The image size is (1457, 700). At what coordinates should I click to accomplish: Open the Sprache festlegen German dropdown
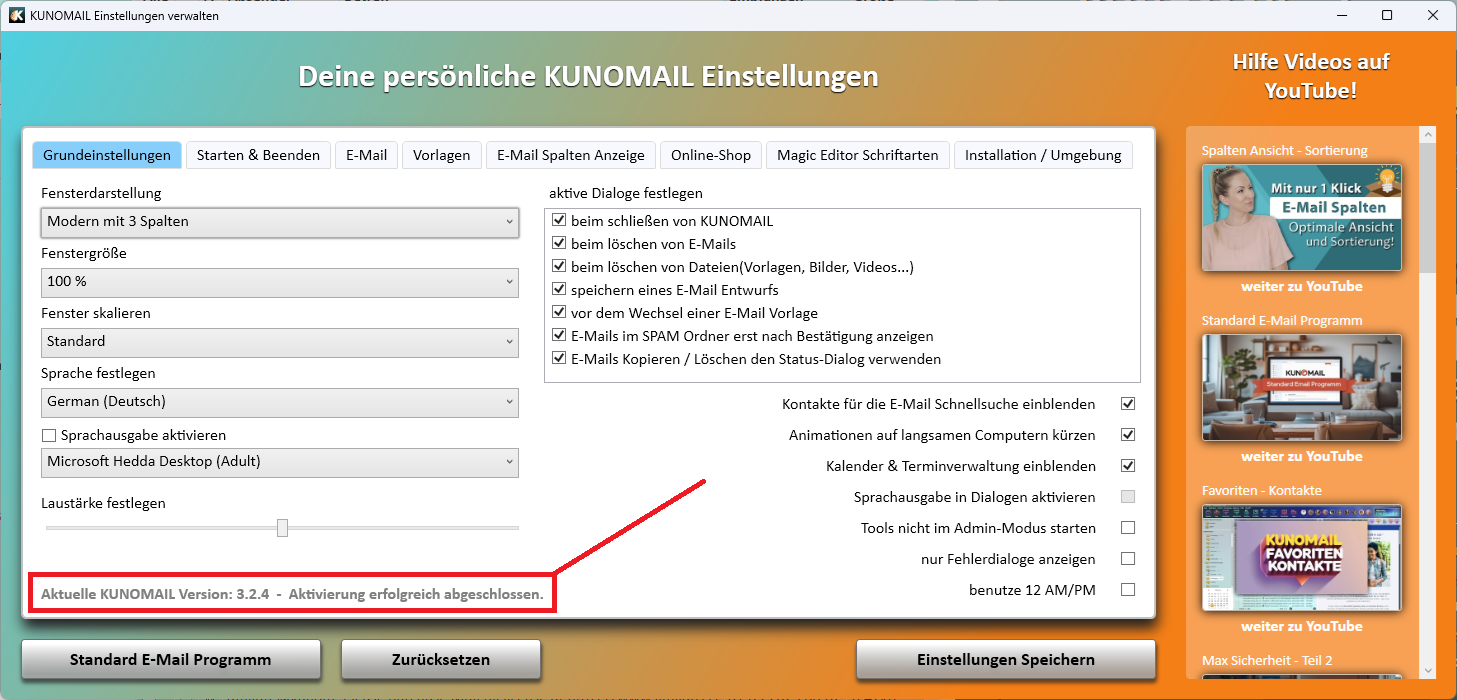pos(280,402)
